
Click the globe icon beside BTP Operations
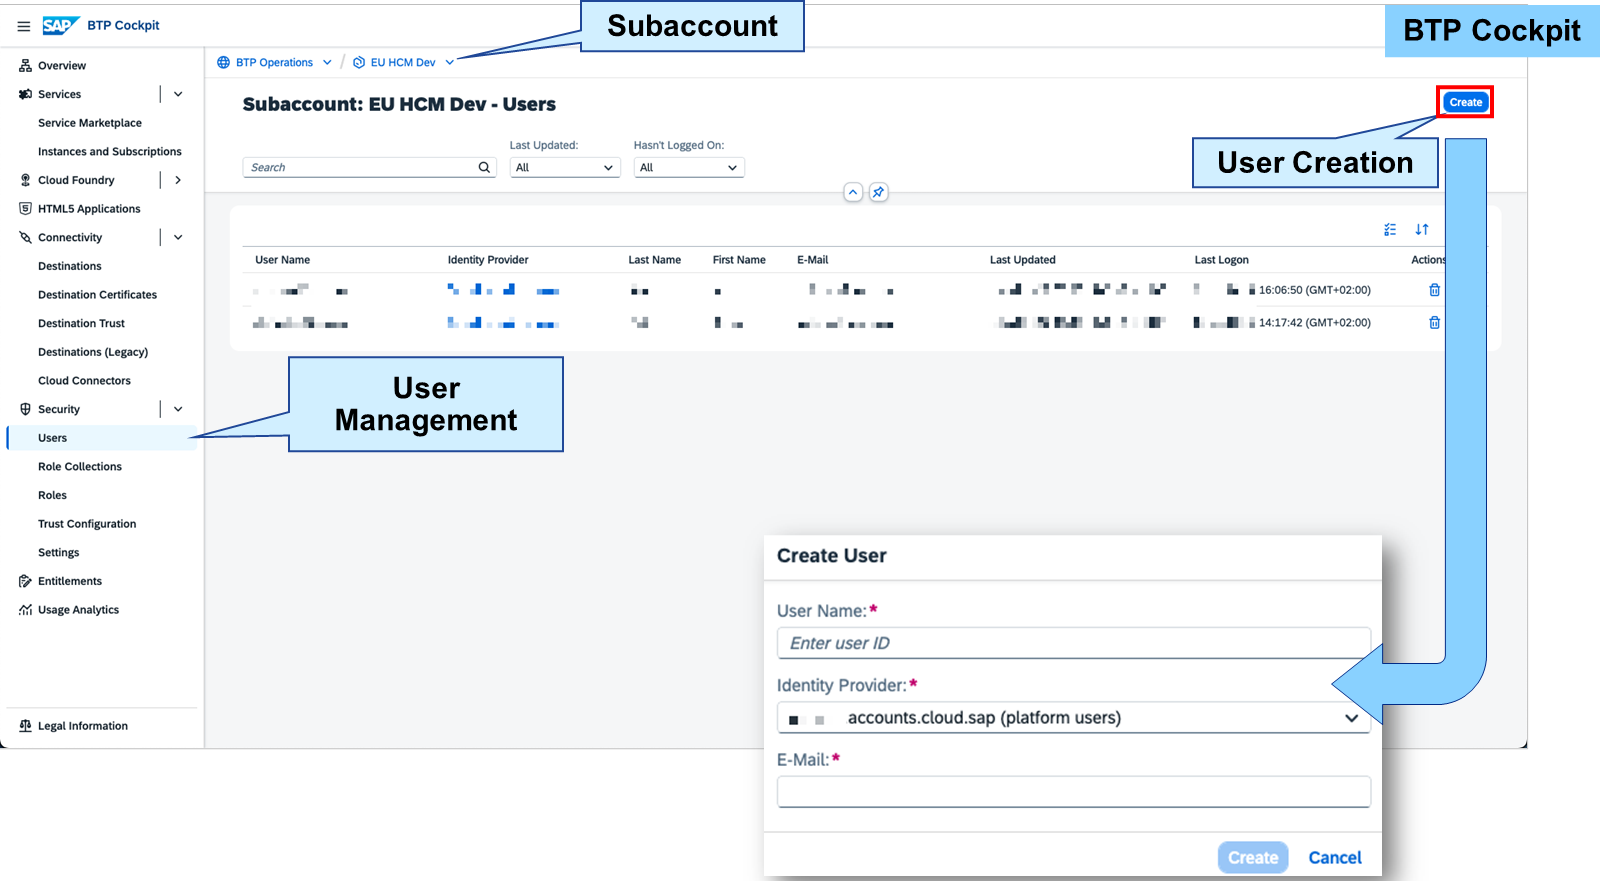(x=223, y=62)
